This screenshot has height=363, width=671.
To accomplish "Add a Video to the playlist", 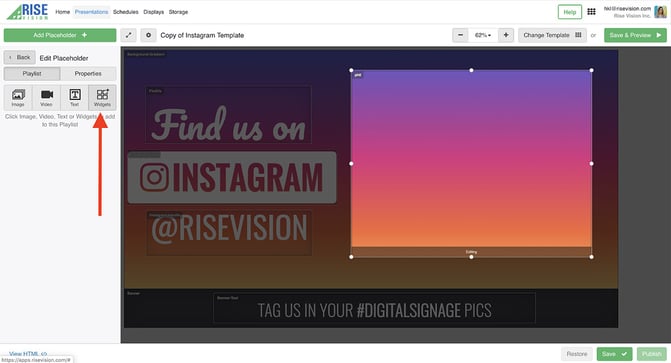I will pos(46,98).
